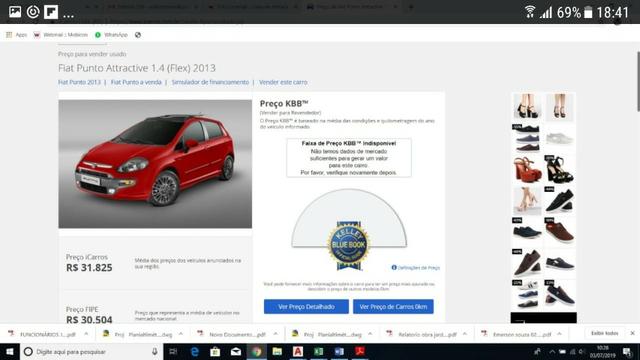Open Adobe Acrobat from the taskbar
This screenshot has height=360, width=640.
click(x=360, y=351)
